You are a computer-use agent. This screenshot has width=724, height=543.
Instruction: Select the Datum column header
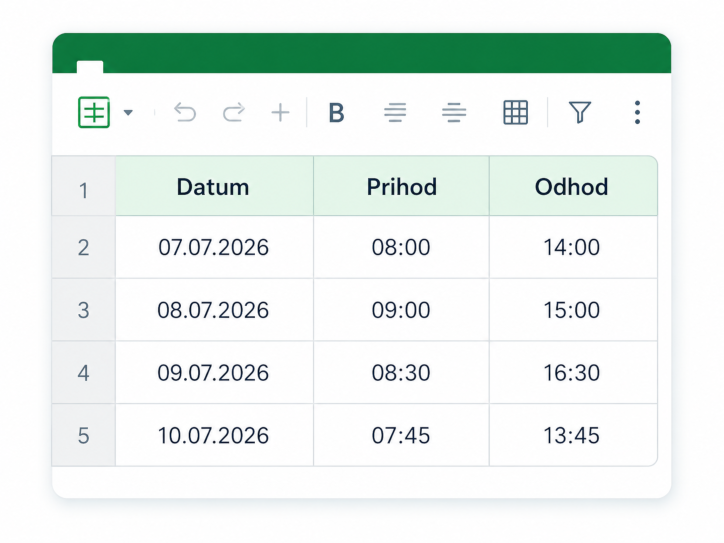click(214, 186)
